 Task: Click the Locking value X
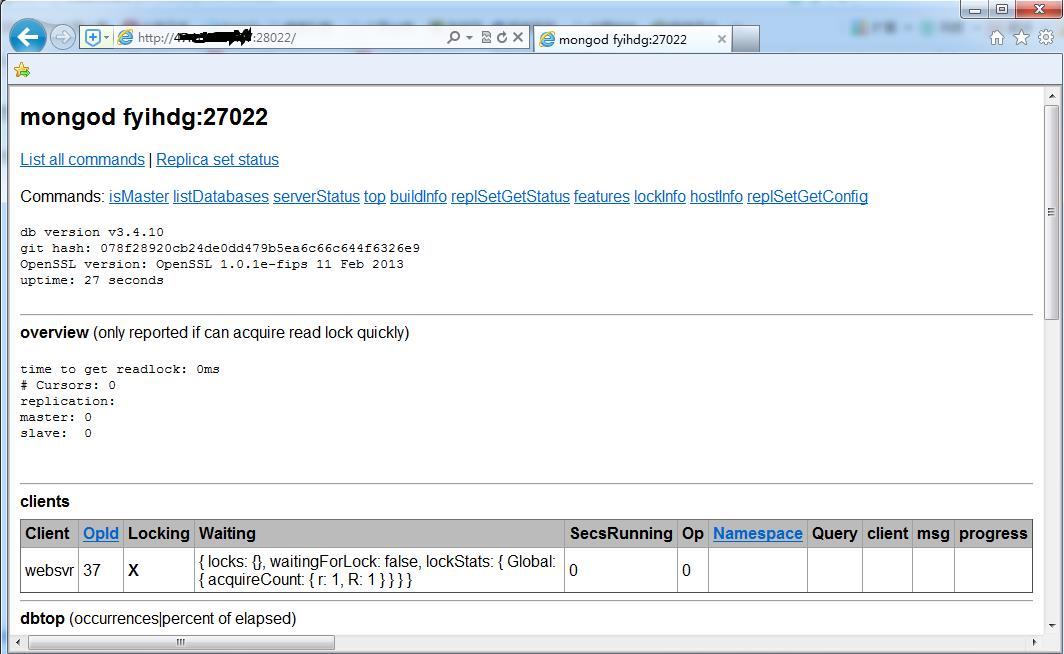click(x=133, y=571)
